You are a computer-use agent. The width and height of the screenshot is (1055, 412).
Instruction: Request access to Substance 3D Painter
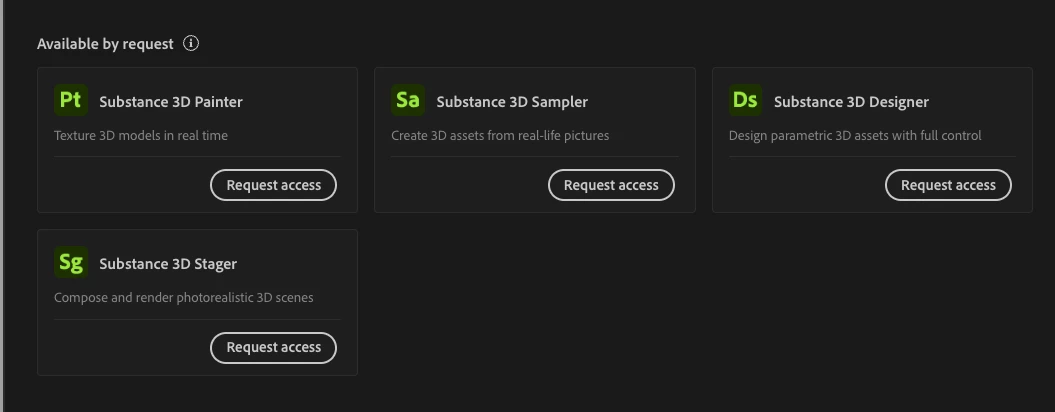pos(273,185)
